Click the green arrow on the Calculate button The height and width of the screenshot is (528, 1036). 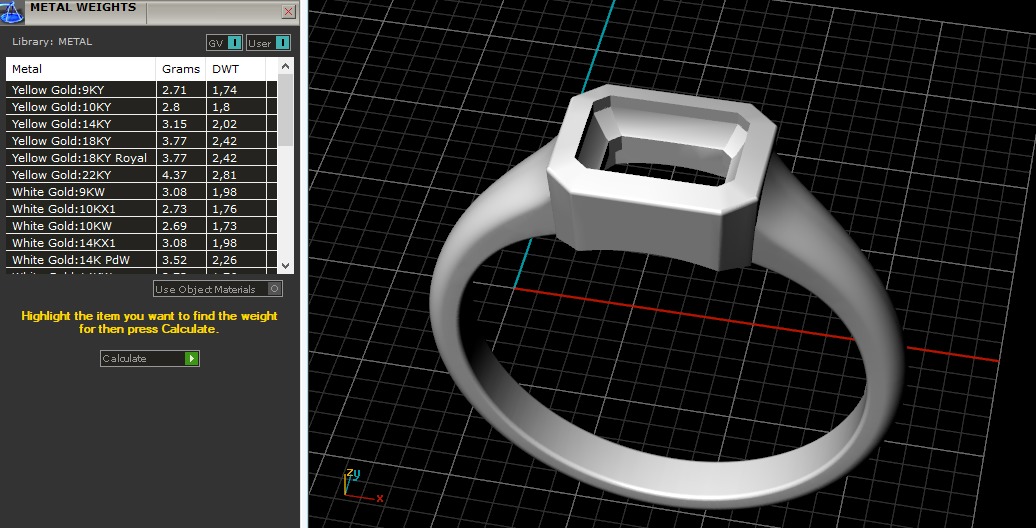click(x=192, y=358)
